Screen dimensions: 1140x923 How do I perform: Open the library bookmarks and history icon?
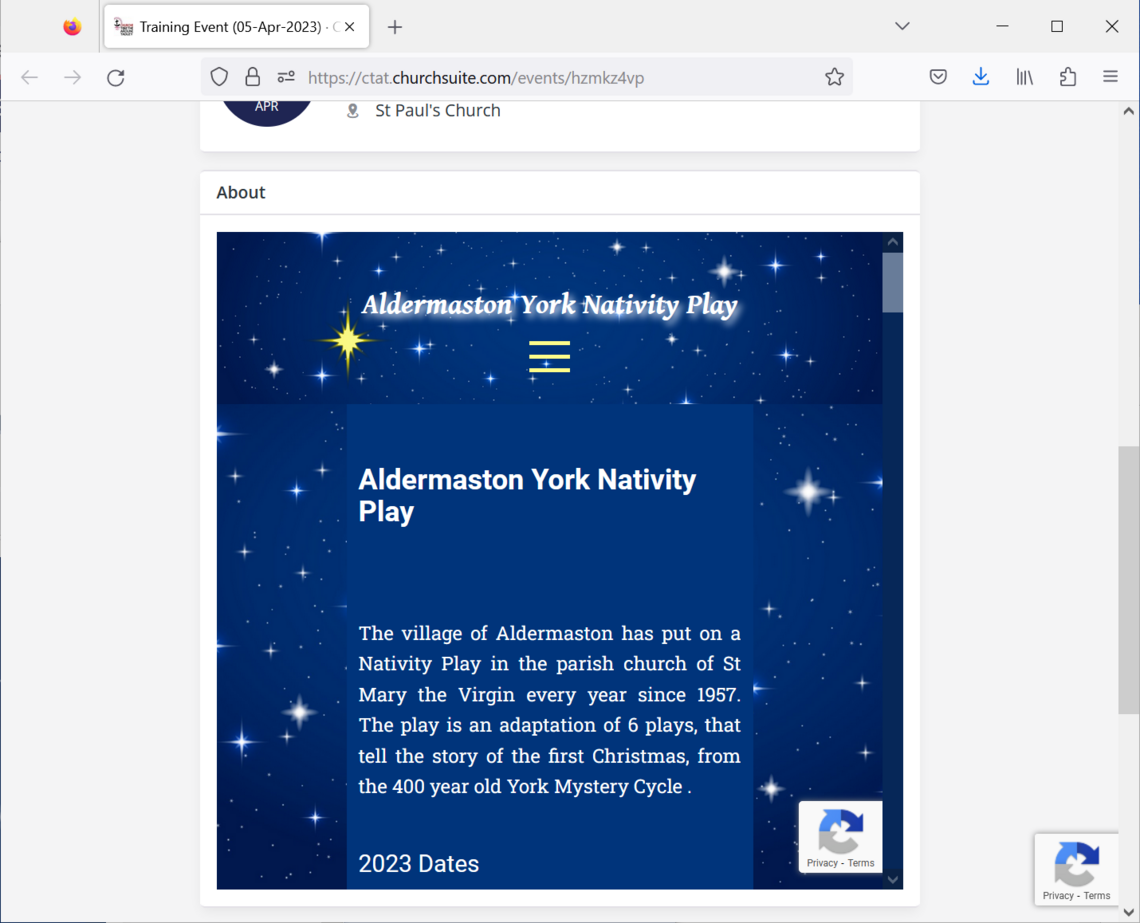click(x=1024, y=77)
